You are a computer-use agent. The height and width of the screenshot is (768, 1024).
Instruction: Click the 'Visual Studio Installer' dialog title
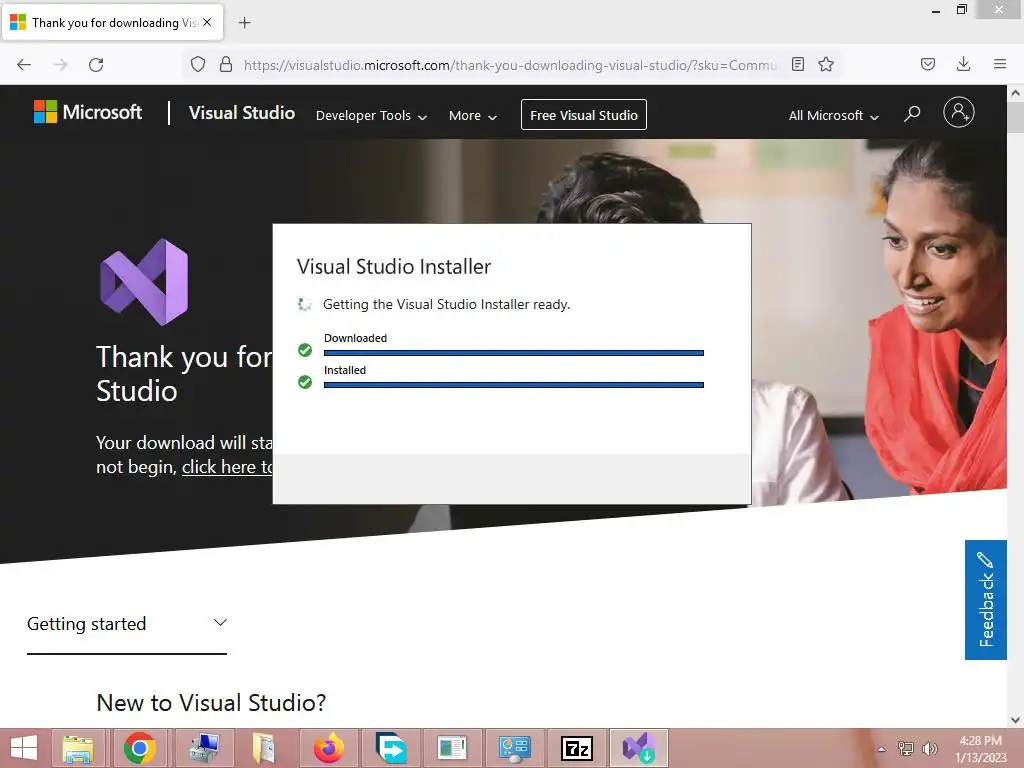pyautogui.click(x=394, y=266)
